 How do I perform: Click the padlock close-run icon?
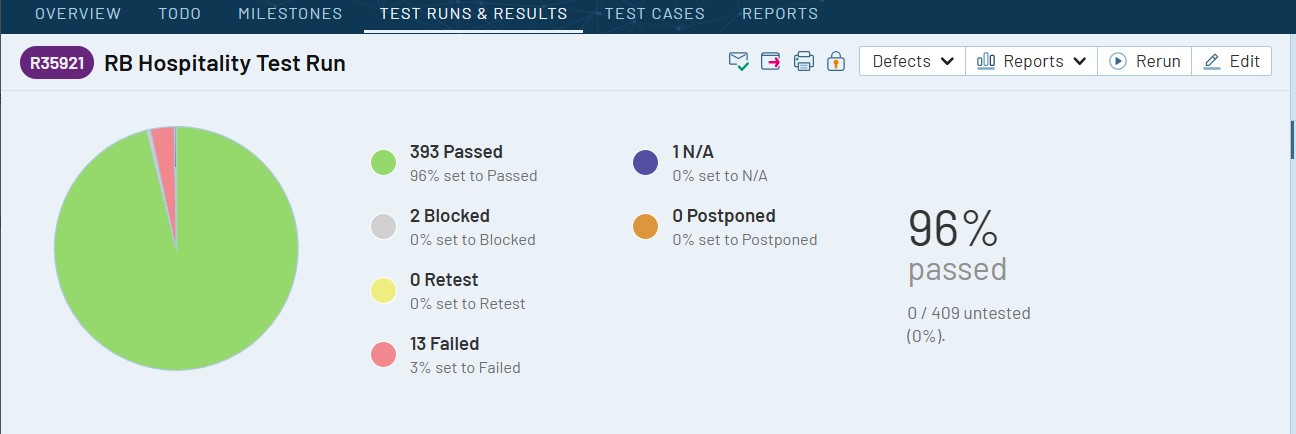click(x=836, y=62)
